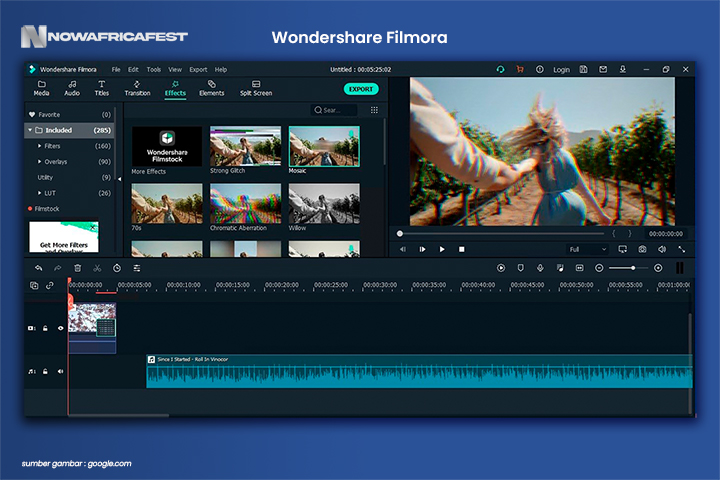This screenshot has height=480, width=720.
Task: Click the display on monitor icon
Action: 623,249
